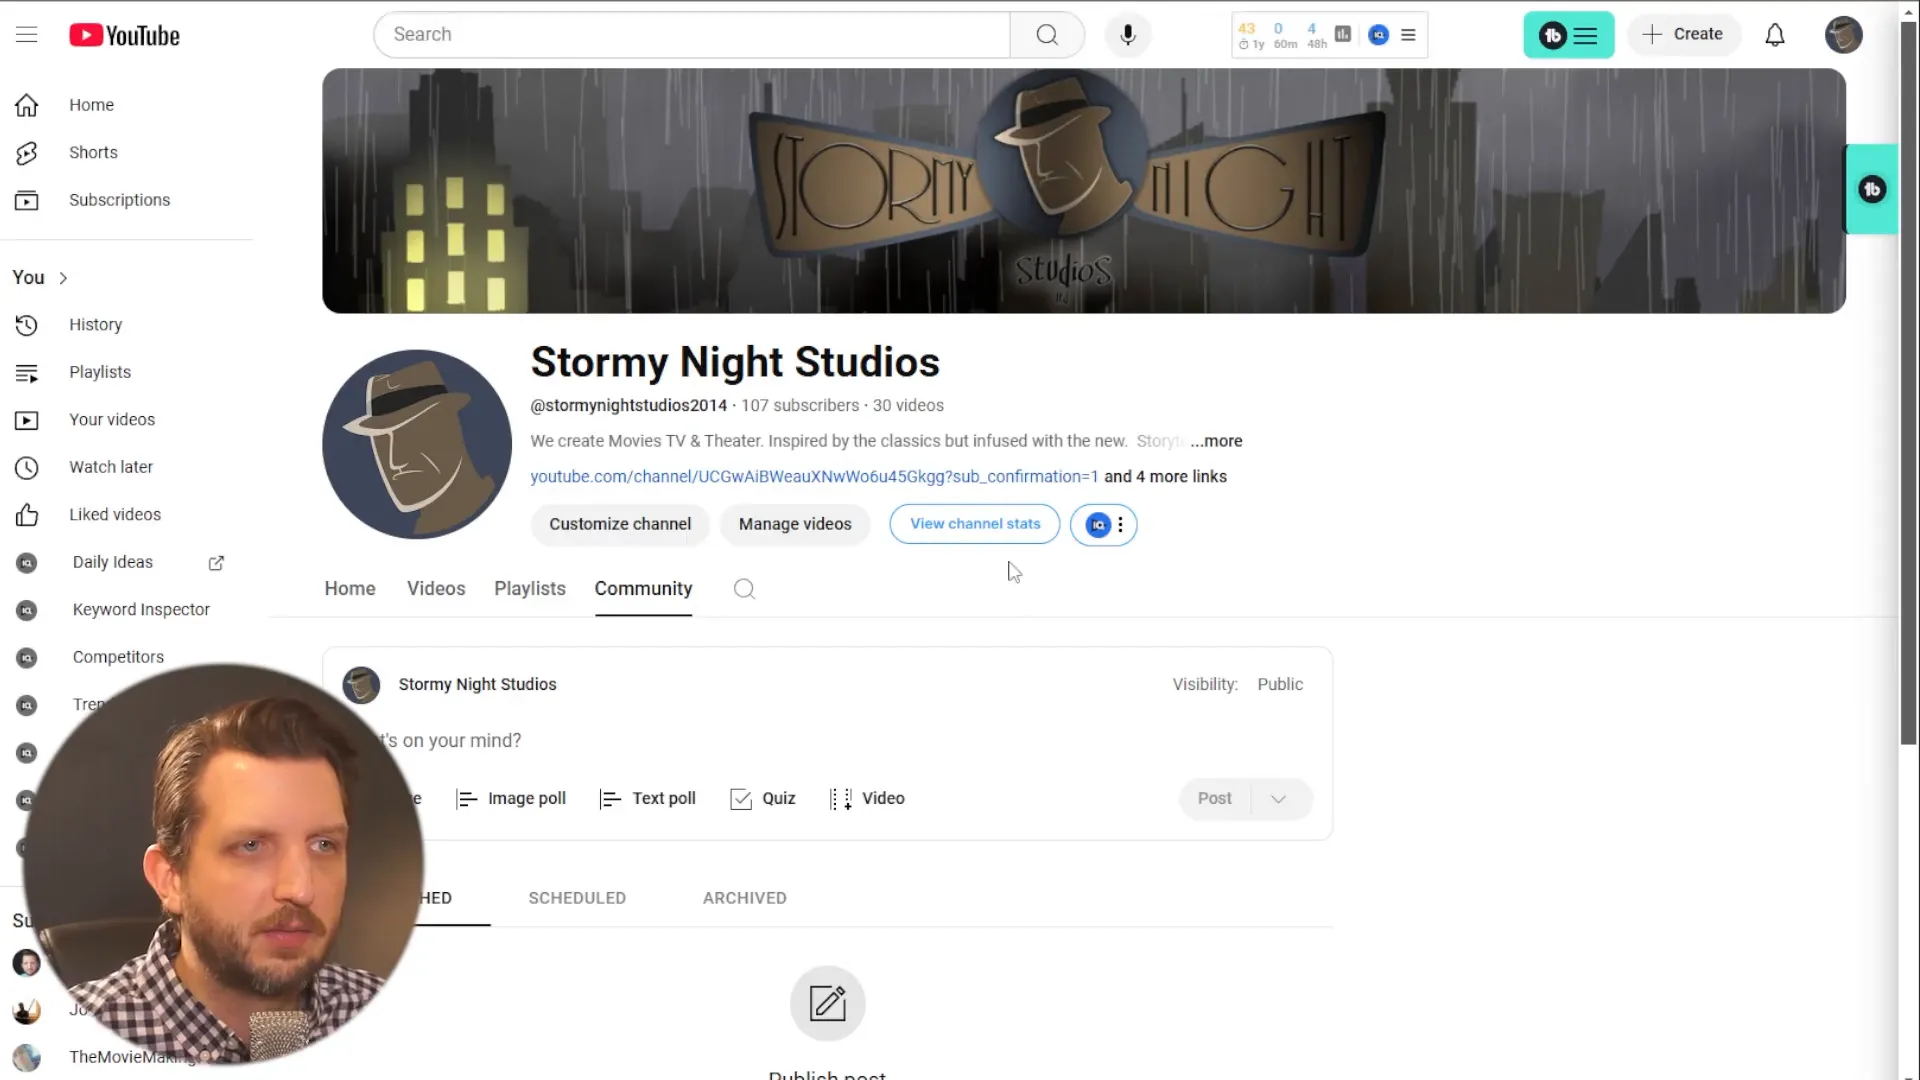Toggle post Visibility Public dropdown

coord(1280,683)
